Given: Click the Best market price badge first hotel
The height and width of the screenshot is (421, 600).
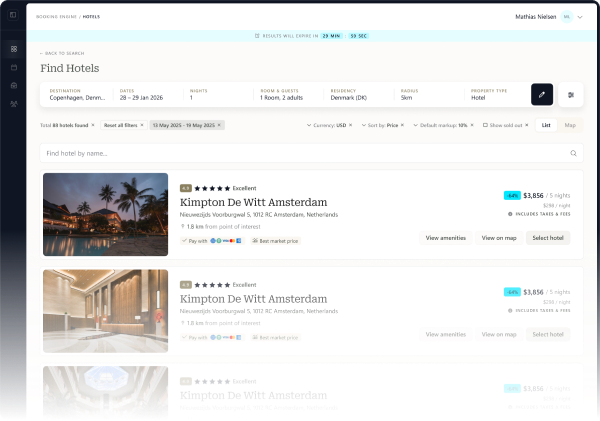Looking at the screenshot, I should [x=276, y=241].
